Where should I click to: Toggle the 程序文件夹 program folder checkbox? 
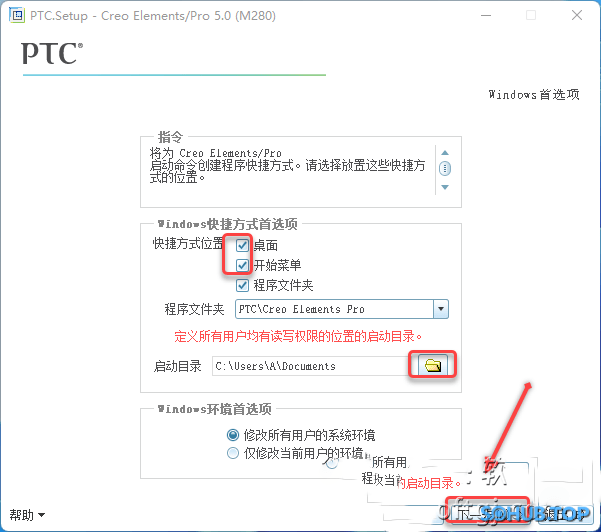click(x=242, y=285)
